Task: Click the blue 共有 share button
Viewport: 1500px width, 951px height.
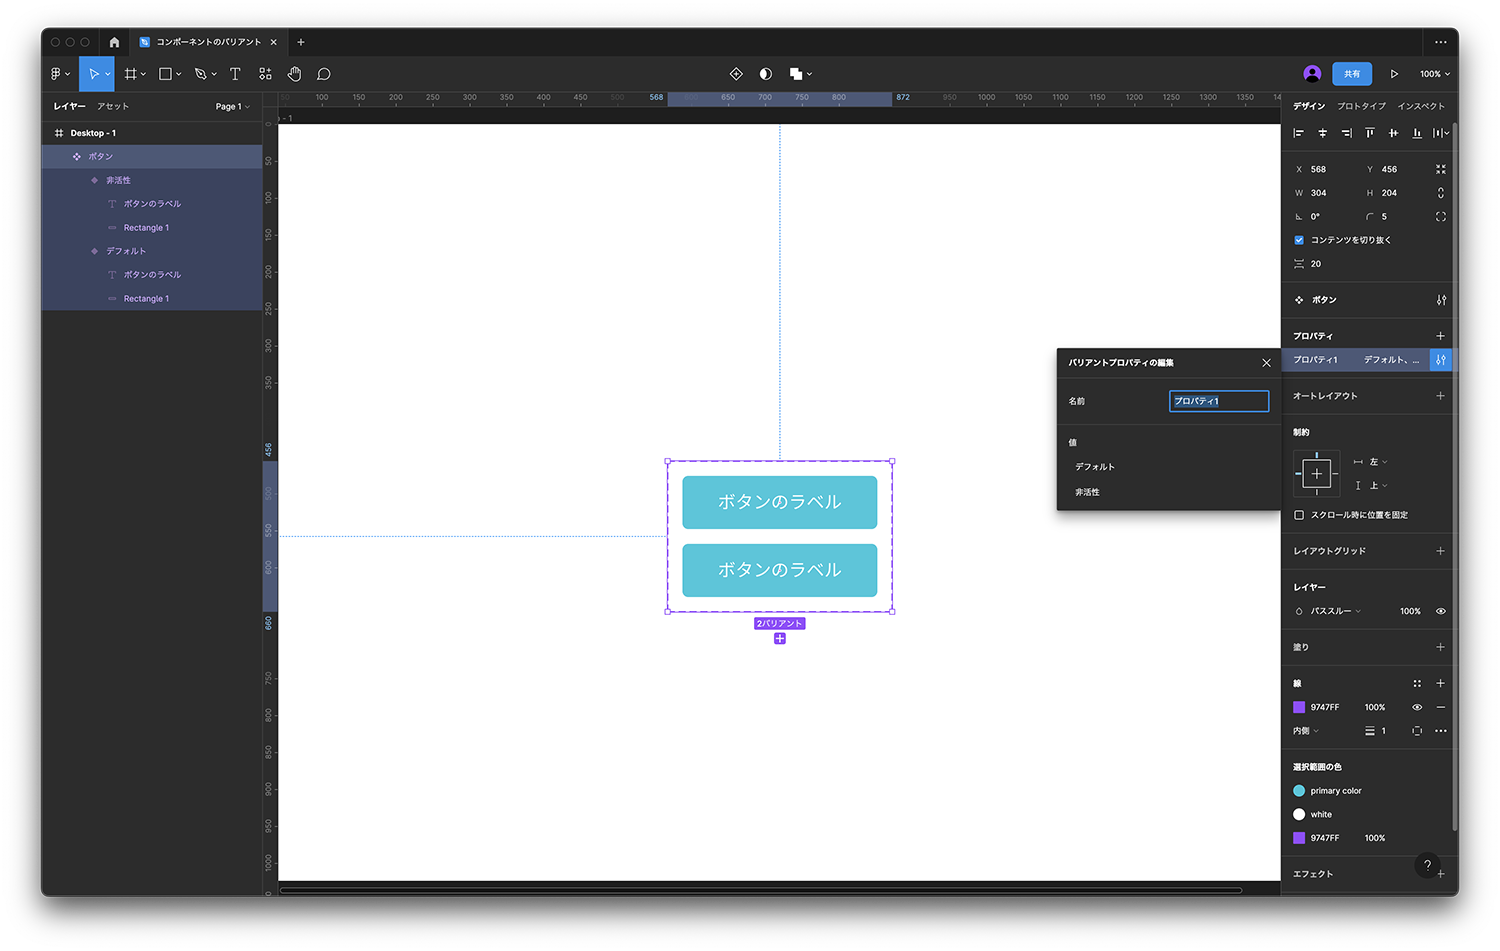Action: pos(1352,74)
